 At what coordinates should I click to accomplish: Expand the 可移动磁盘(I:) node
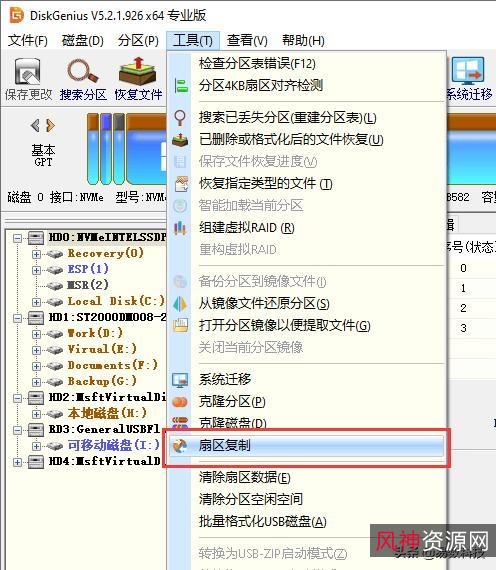pos(36,446)
